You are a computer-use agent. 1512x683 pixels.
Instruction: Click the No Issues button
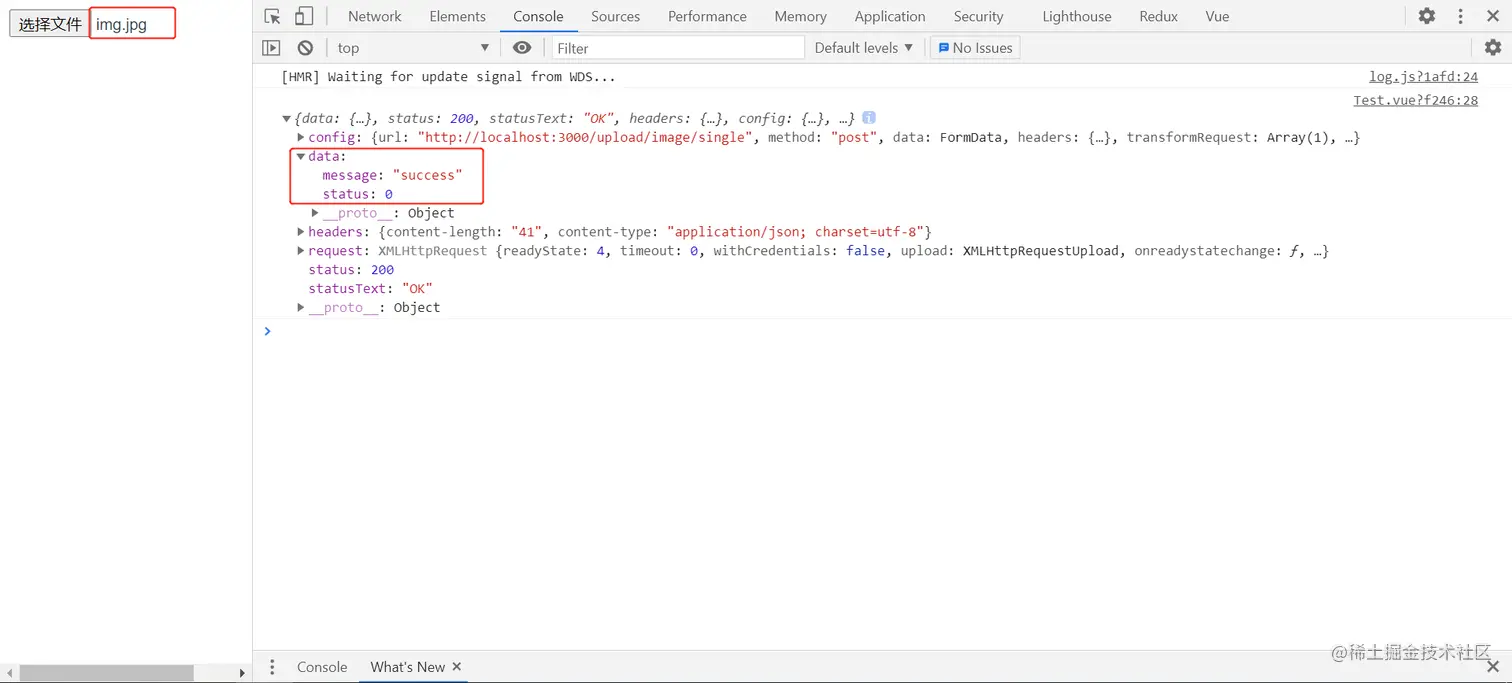click(975, 48)
